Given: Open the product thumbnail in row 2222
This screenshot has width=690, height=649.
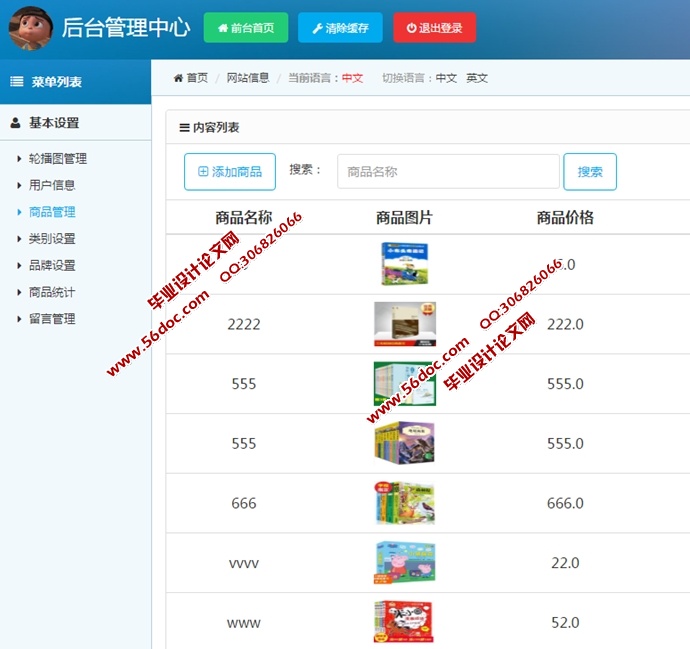Looking at the screenshot, I should point(405,324).
